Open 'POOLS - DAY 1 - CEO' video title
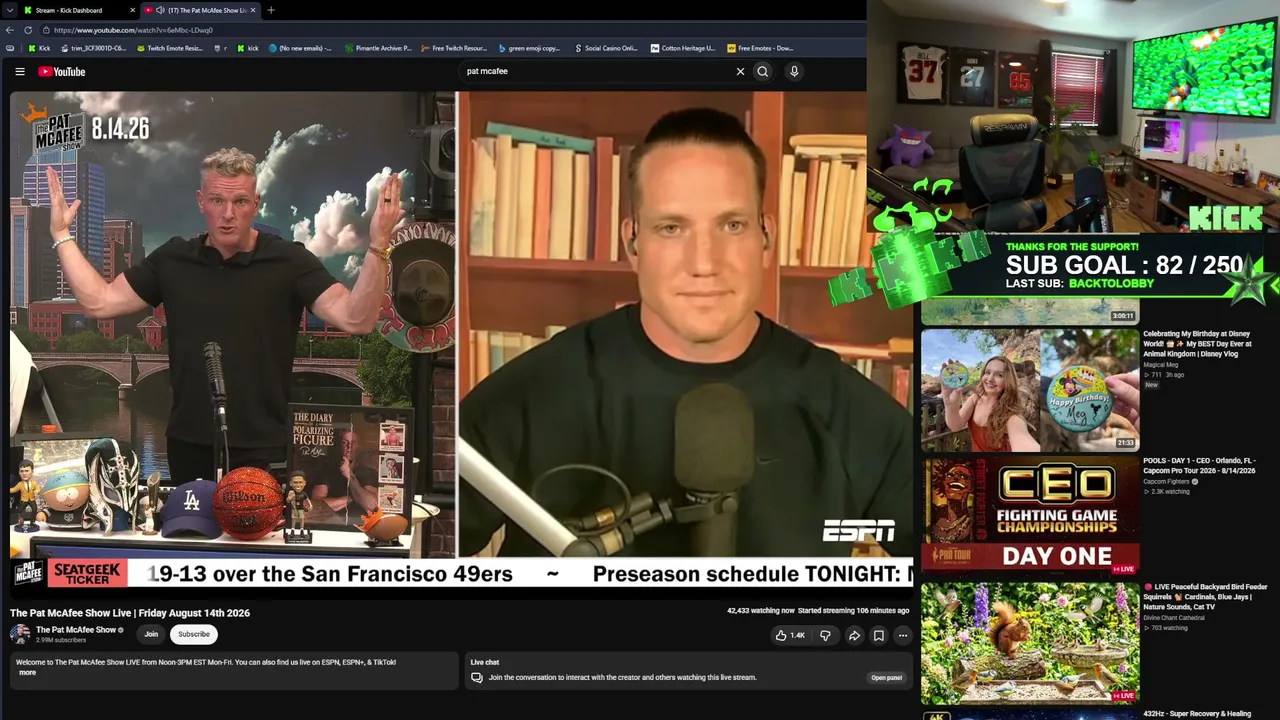 pyautogui.click(x=1197, y=466)
